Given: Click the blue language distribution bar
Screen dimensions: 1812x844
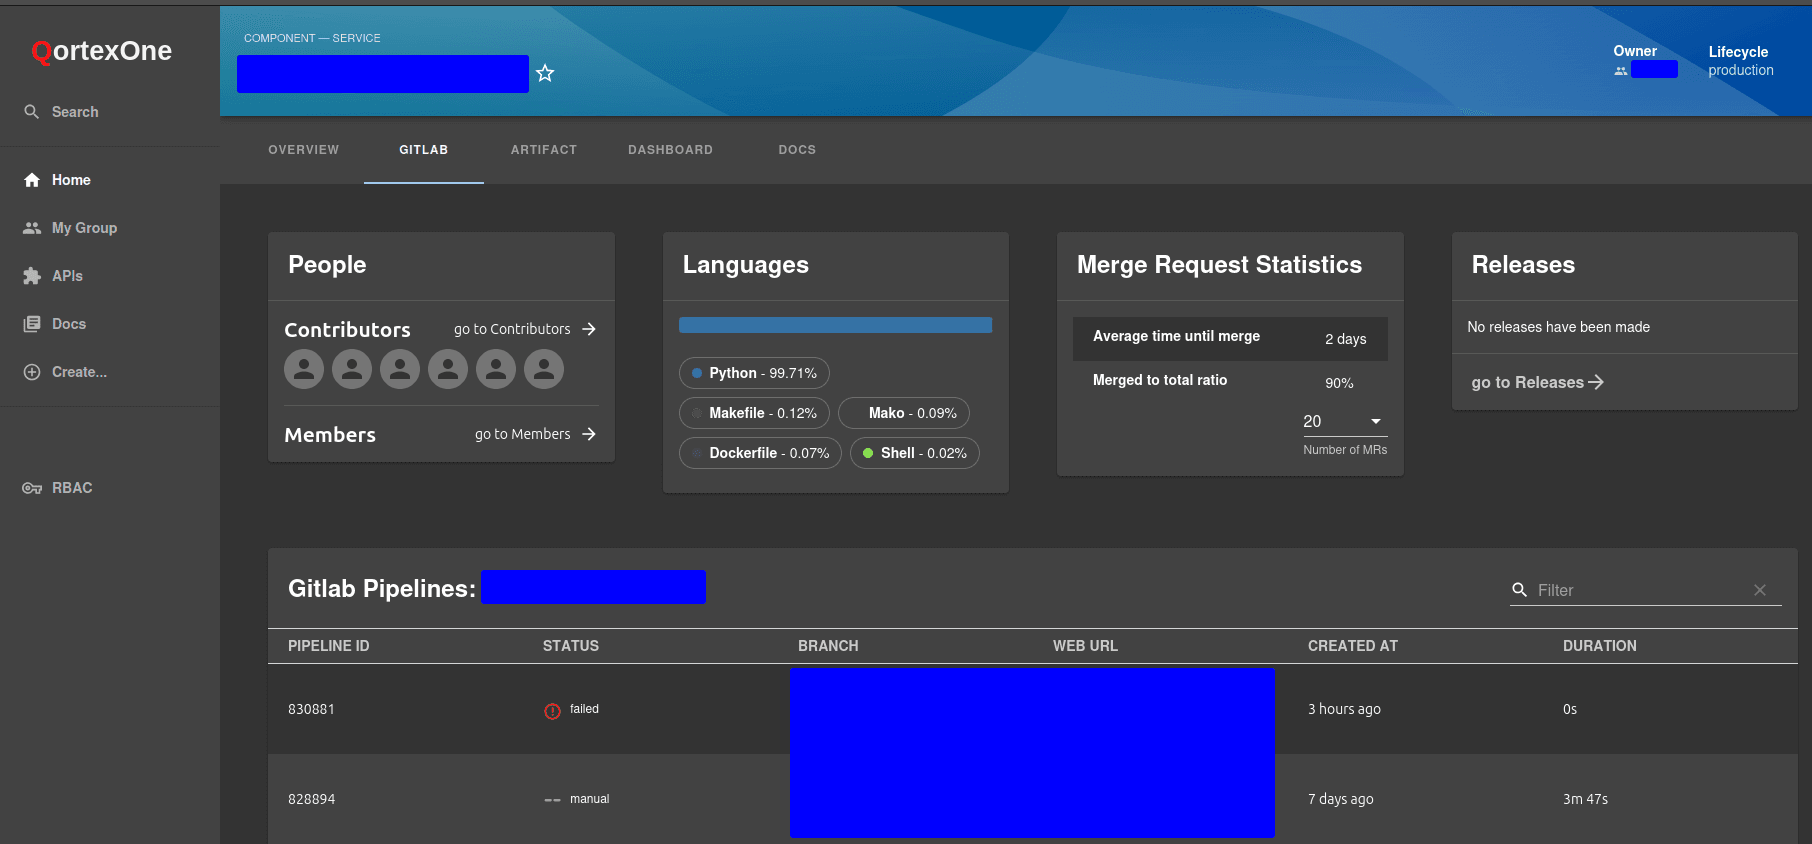Looking at the screenshot, I should [835, 325].
